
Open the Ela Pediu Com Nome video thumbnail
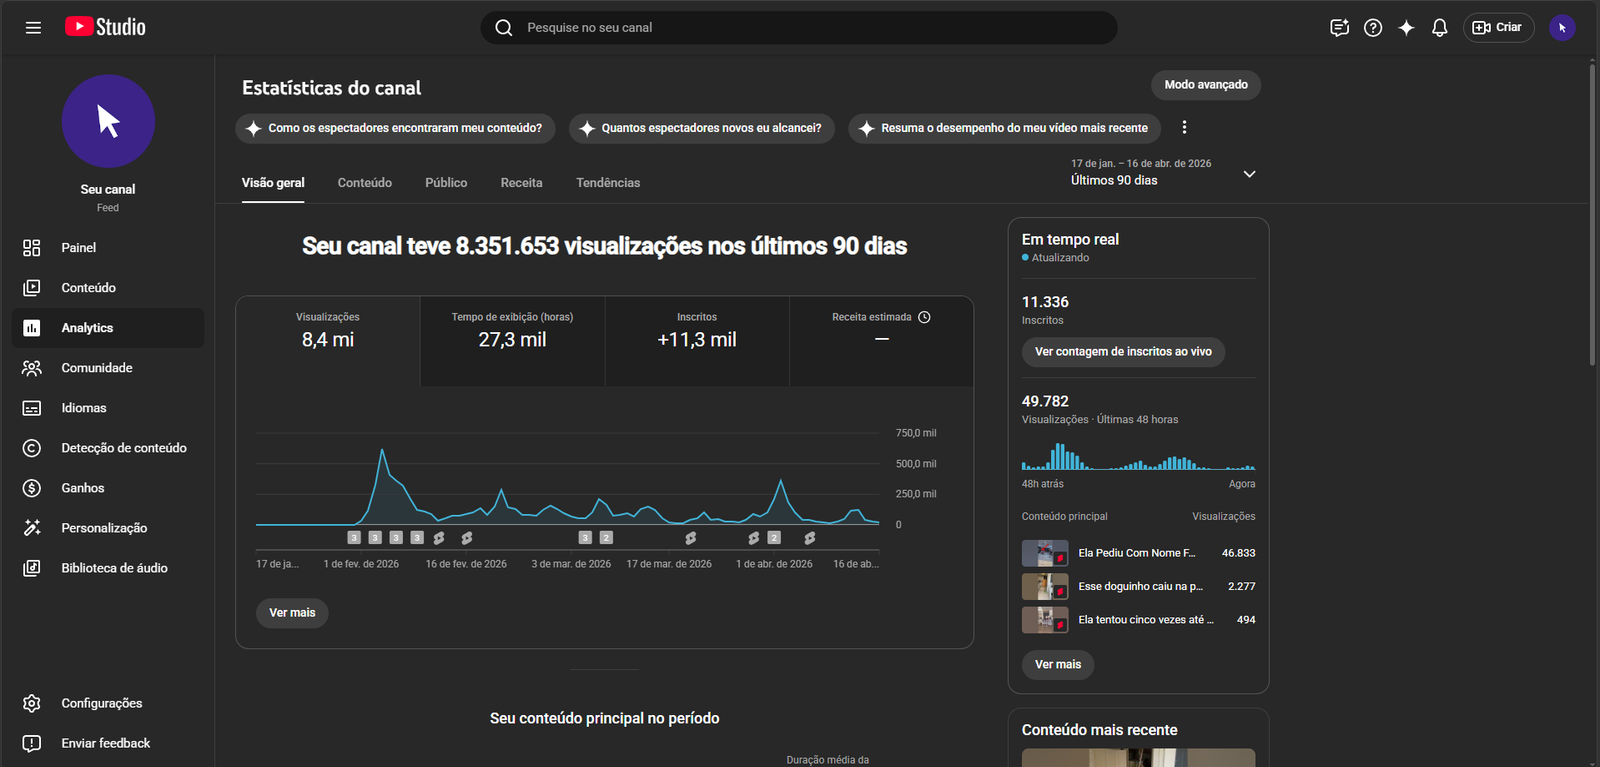[1044, 553]
